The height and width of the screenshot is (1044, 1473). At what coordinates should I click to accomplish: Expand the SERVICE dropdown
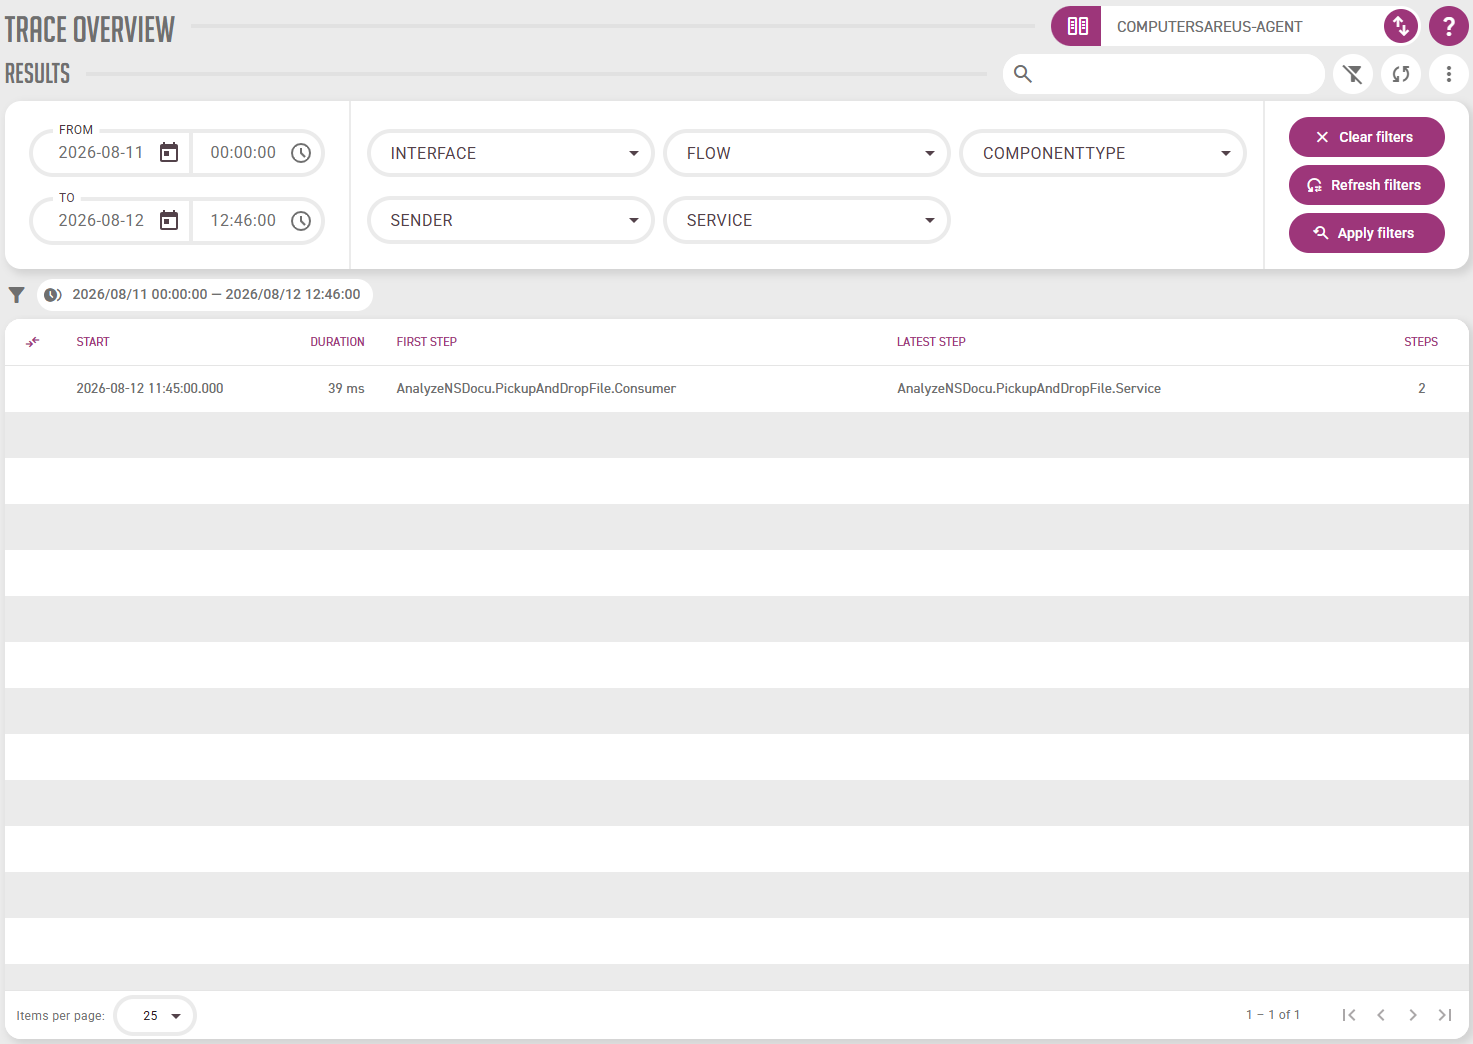pos(807,220)
